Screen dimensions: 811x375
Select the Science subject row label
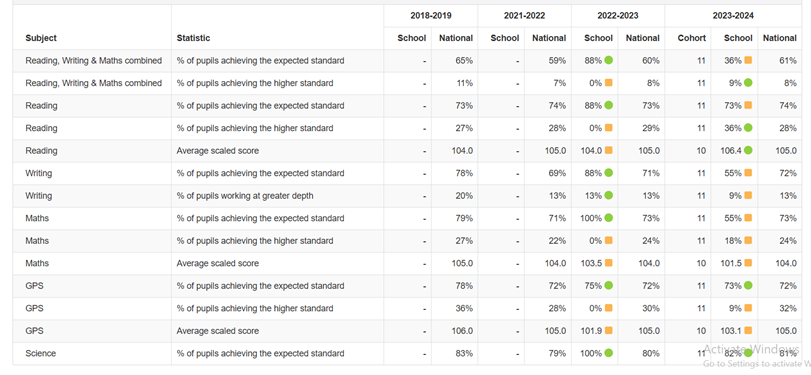pyautogui.click(x=40, y=353)
